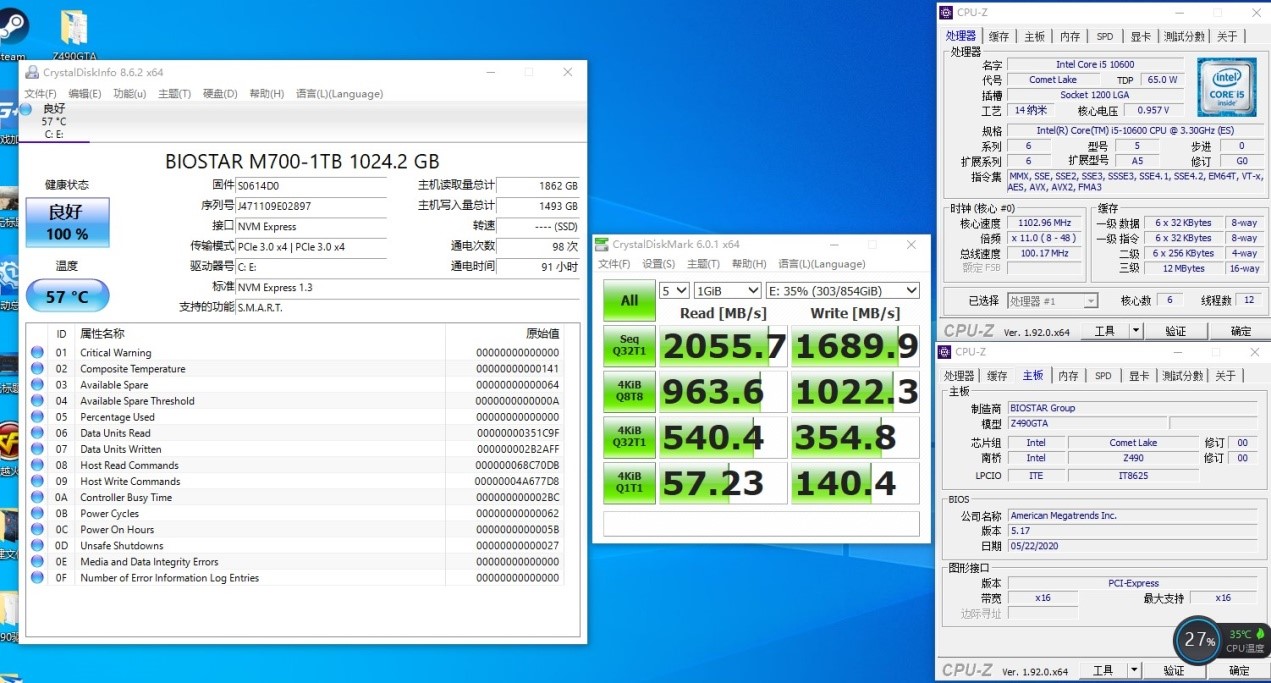Screen dimensions: 1271x683
Task: Click the orb beside Available Spare Threshold
Action: 38,400
